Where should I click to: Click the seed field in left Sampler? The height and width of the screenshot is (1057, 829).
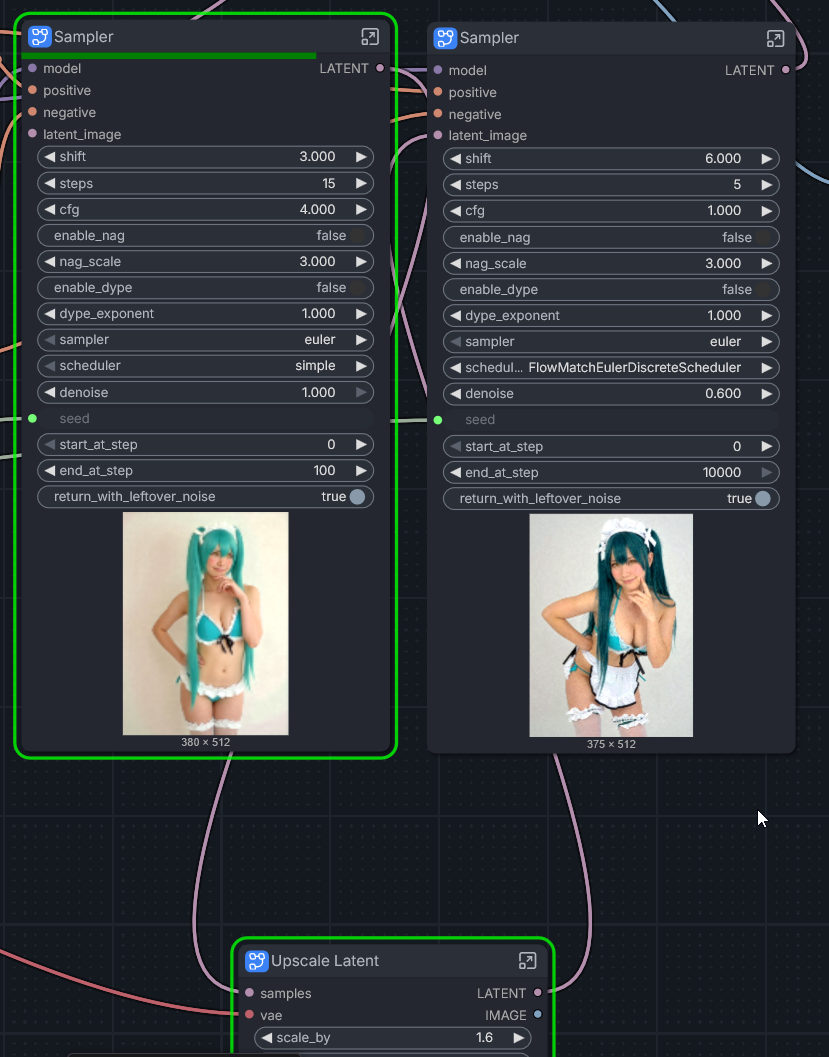click(x=206, y=419)
